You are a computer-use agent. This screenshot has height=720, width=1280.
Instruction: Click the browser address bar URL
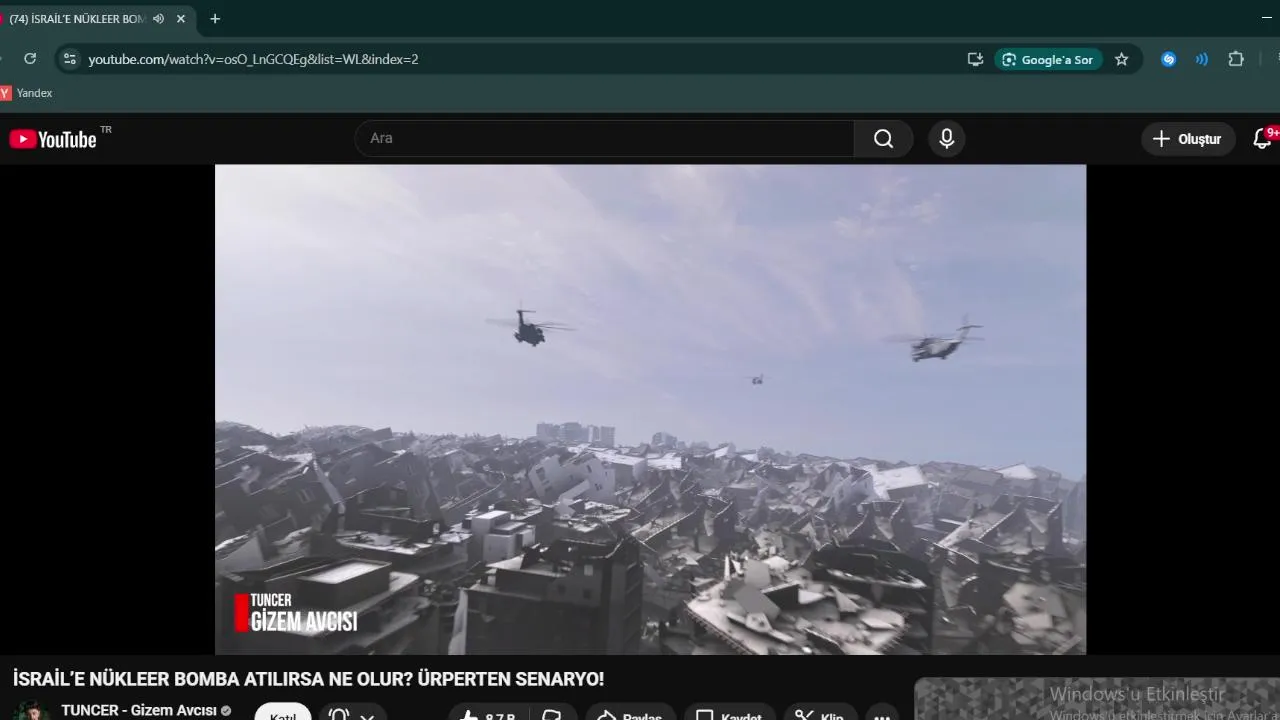tap(253, 59)
